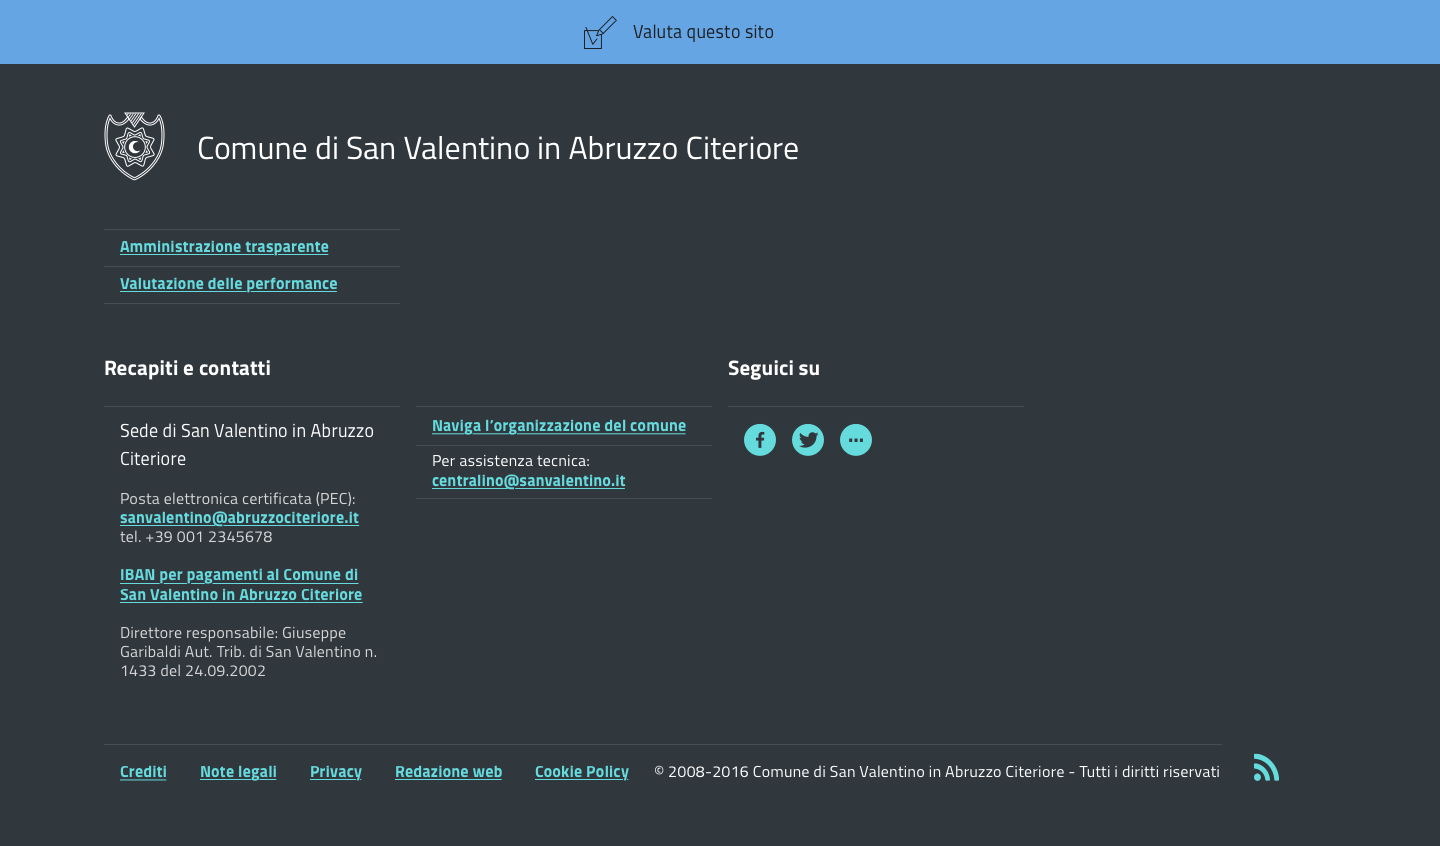Image resolution: width=1440 pixels, height=846 pixels.
Task: Click the Per assistenza tecnica label
Action: [511, 461]
